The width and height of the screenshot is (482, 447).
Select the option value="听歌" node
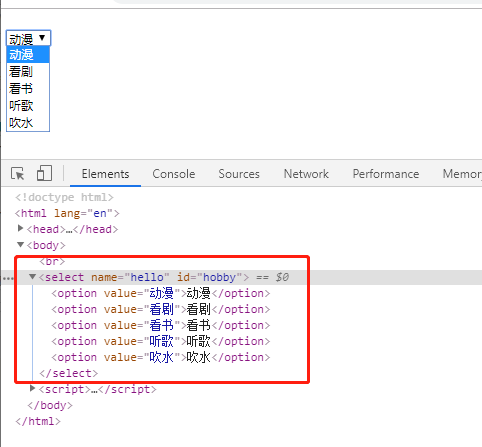[160, 341]
